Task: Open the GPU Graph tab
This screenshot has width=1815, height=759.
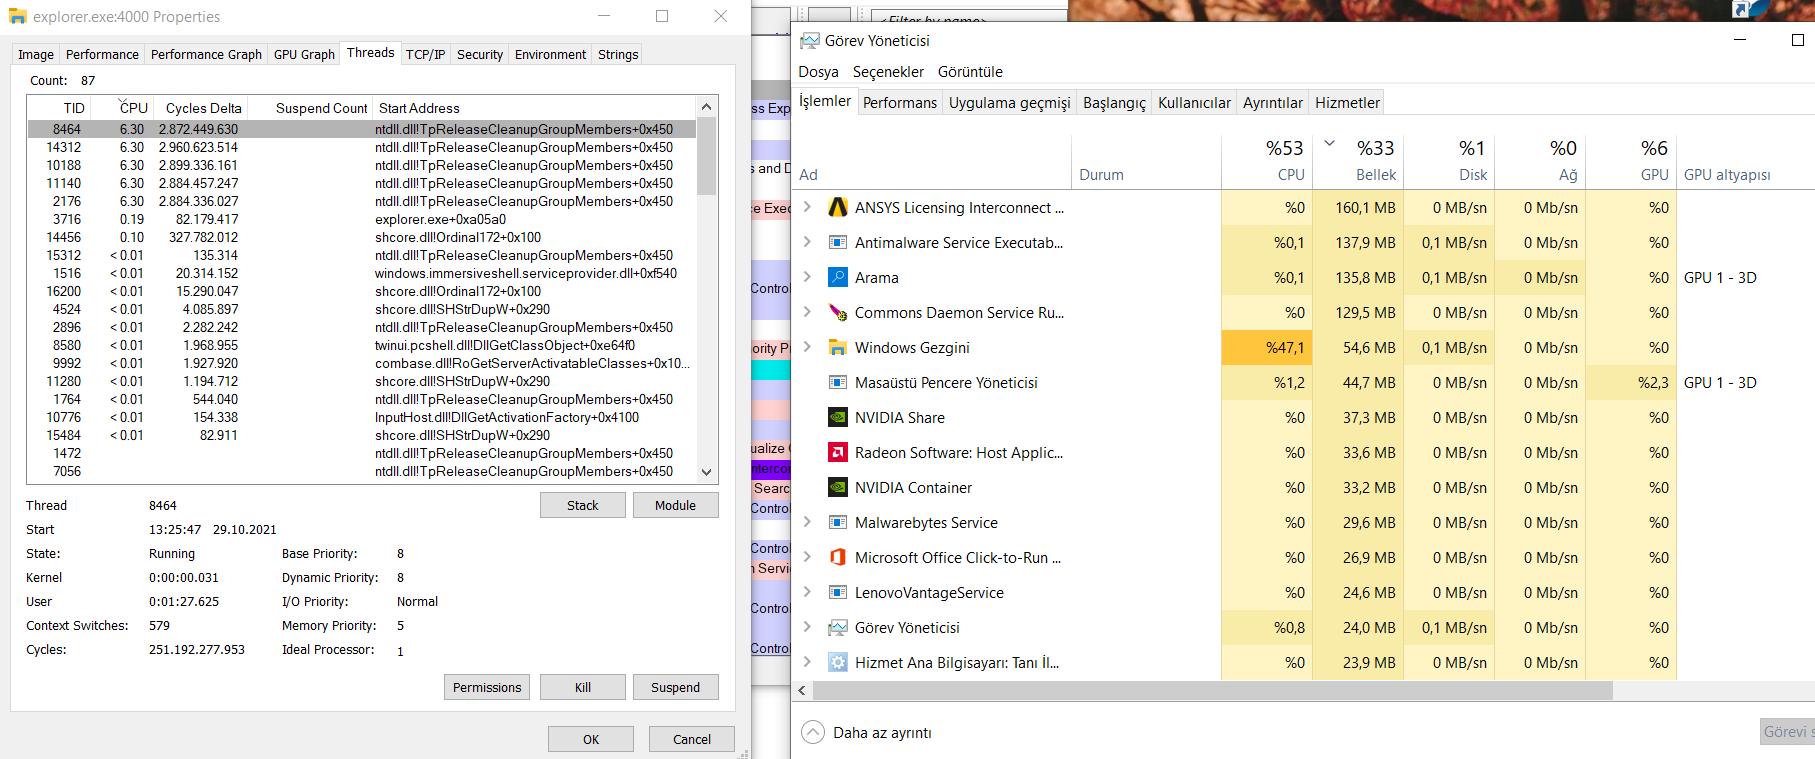Action: [x=304, y=55]
